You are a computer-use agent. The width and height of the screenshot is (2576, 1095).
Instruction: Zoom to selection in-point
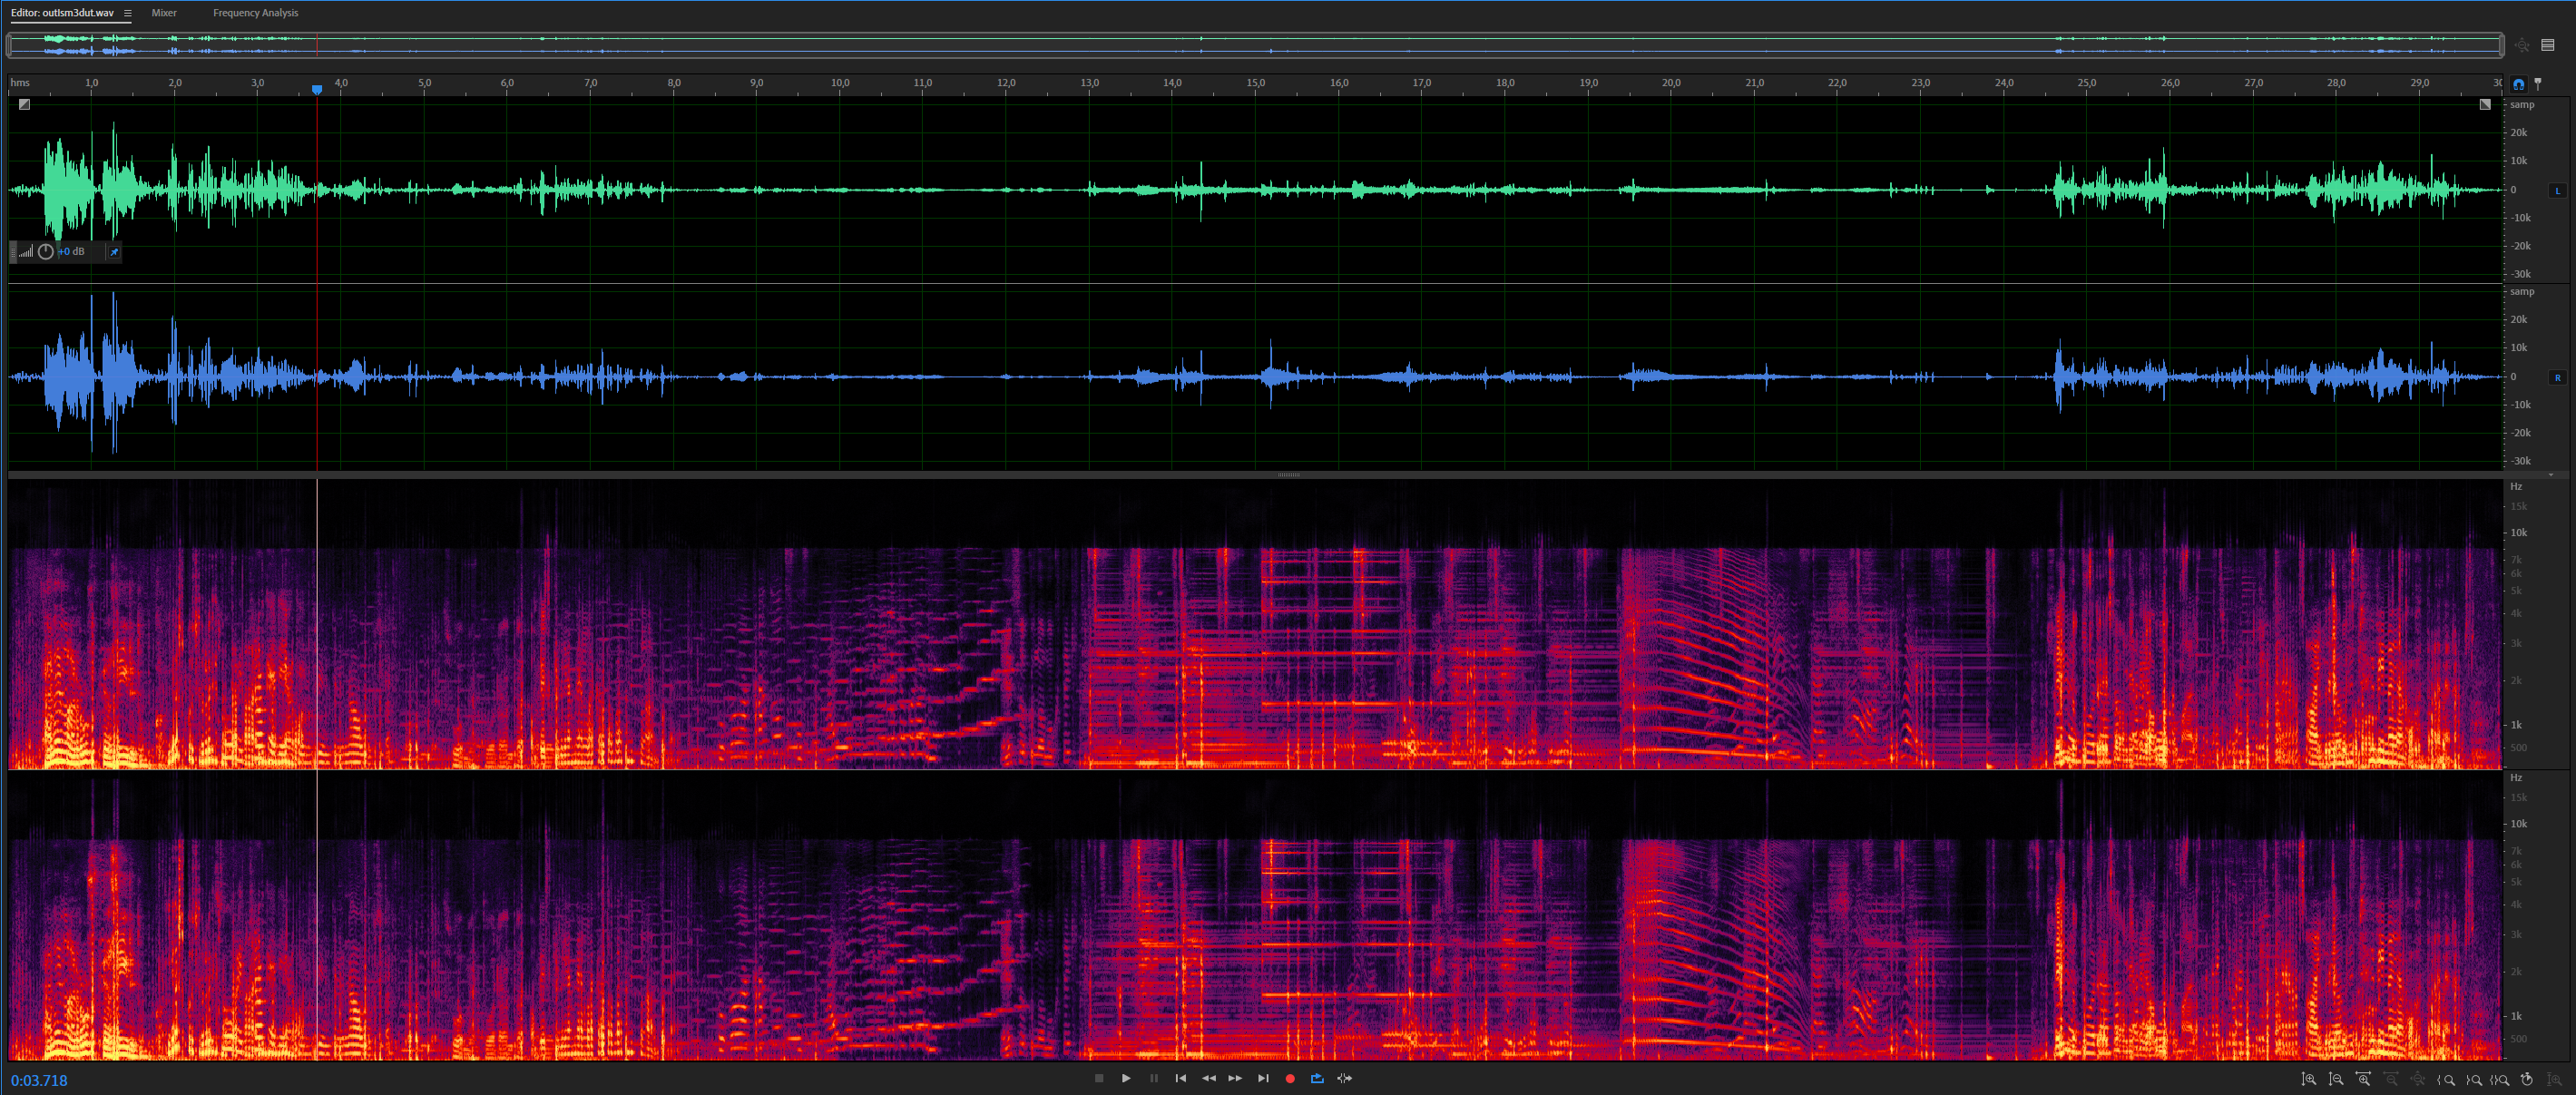pyautogui.click(x=2446, y=1079)
